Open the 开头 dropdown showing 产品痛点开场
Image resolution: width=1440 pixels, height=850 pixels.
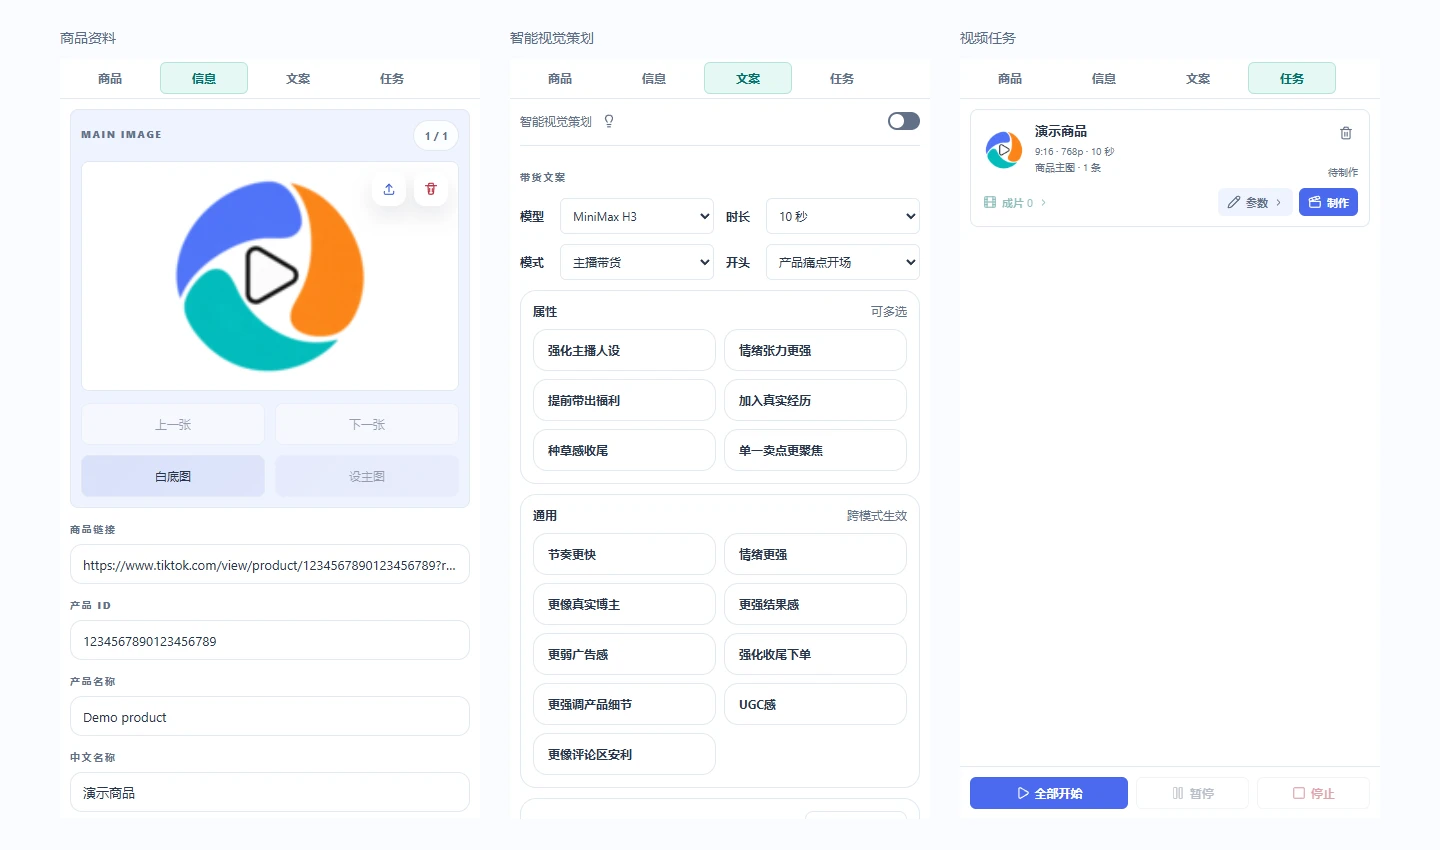click(x=843, y=262)
